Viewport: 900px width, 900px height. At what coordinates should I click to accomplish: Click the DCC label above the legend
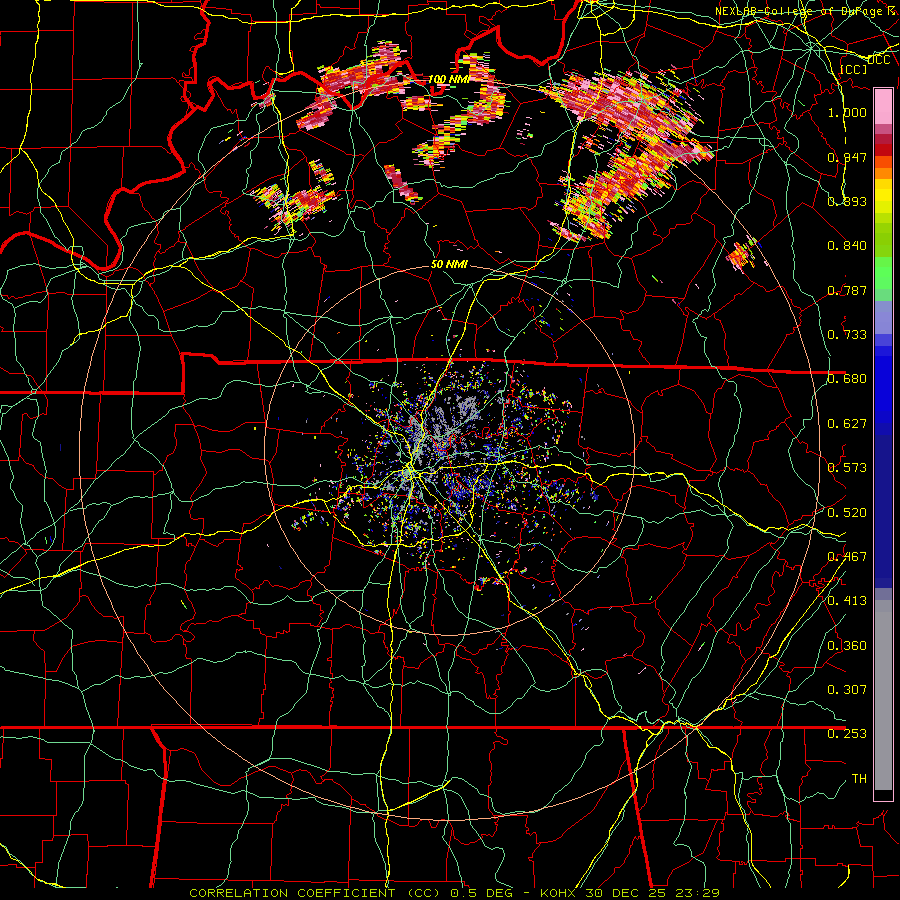(878, 60)
